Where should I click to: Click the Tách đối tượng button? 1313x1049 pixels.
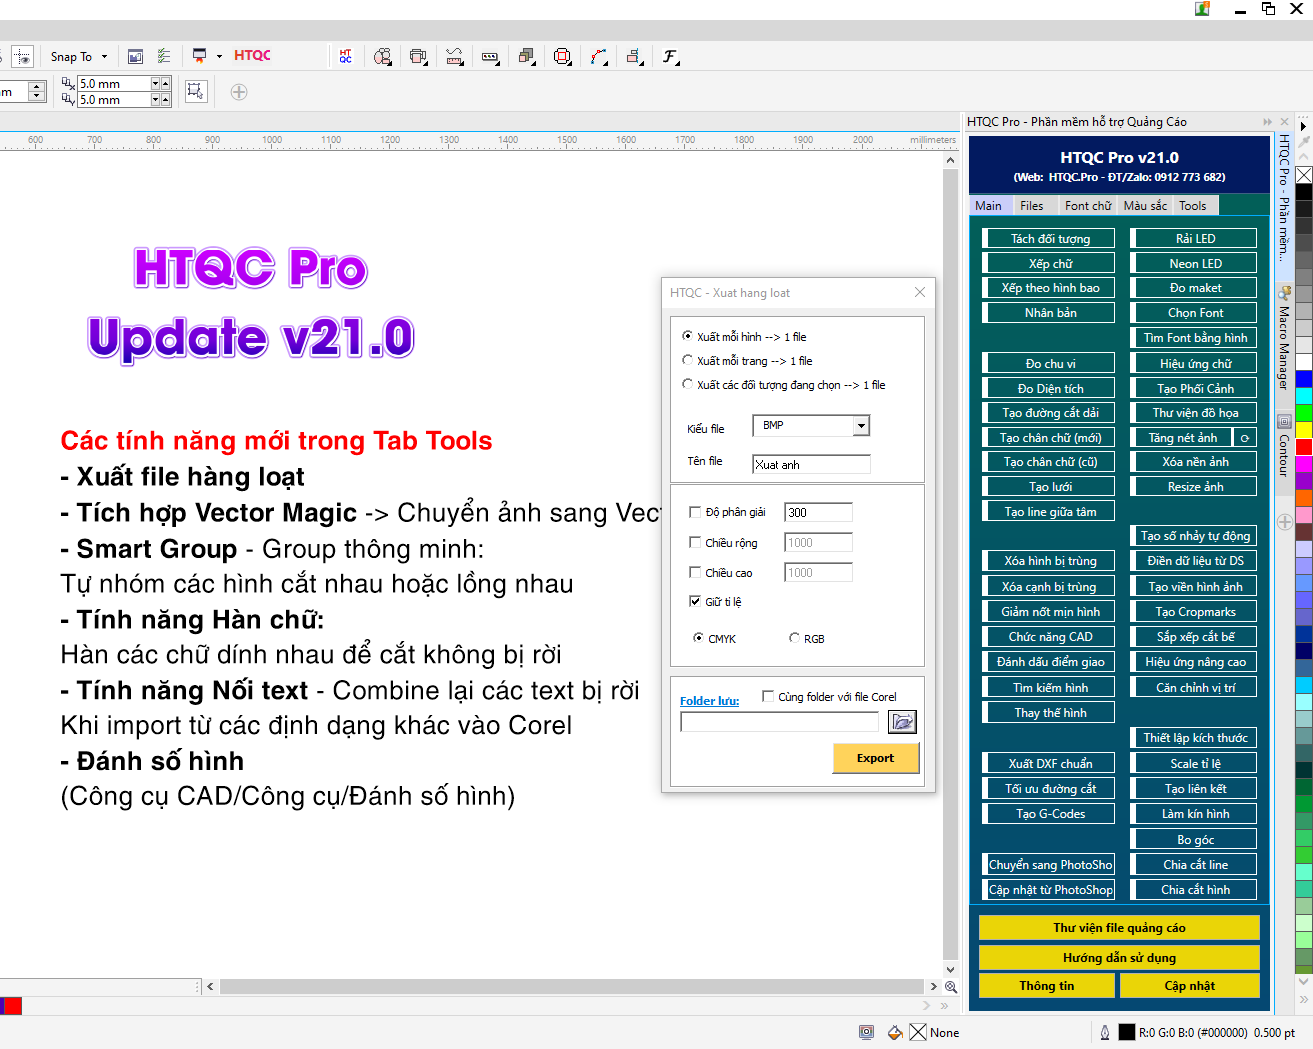click(x=1050, y=238)
